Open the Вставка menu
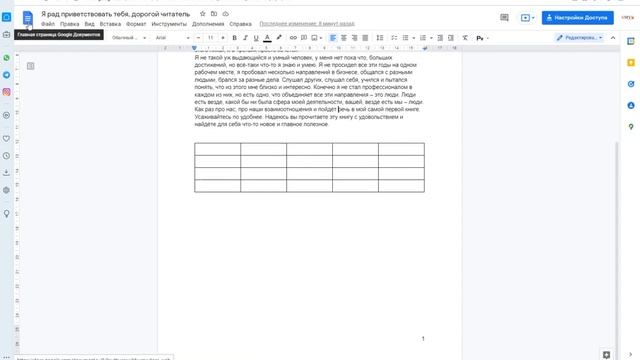This screenshot has height=360, width=640. [x=110, y=24]
